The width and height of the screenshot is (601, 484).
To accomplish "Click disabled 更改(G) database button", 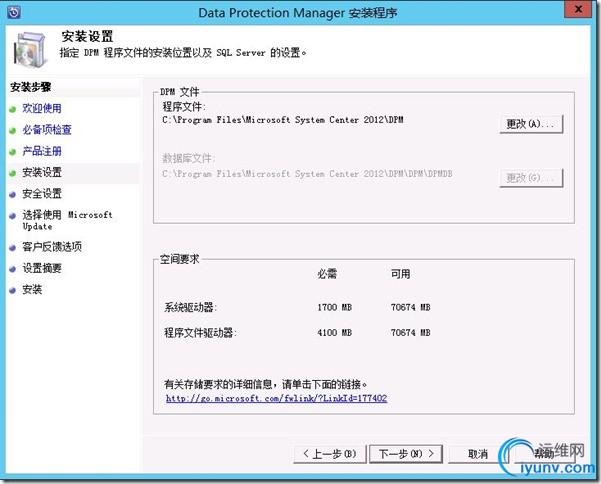I will (531, 178).
